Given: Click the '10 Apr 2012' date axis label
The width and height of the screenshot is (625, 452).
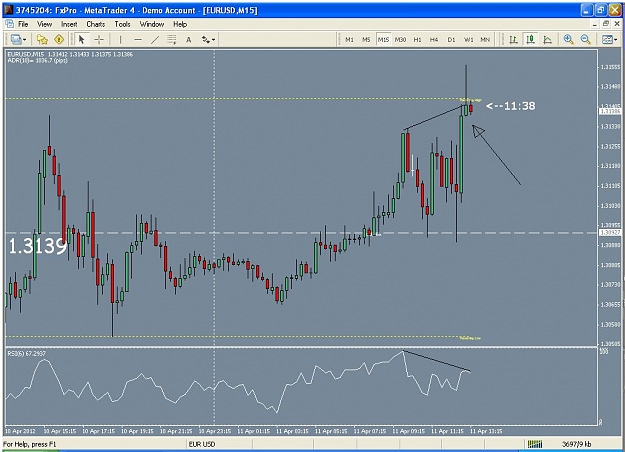Looking at the screenshot, I should tap(20, 431).
